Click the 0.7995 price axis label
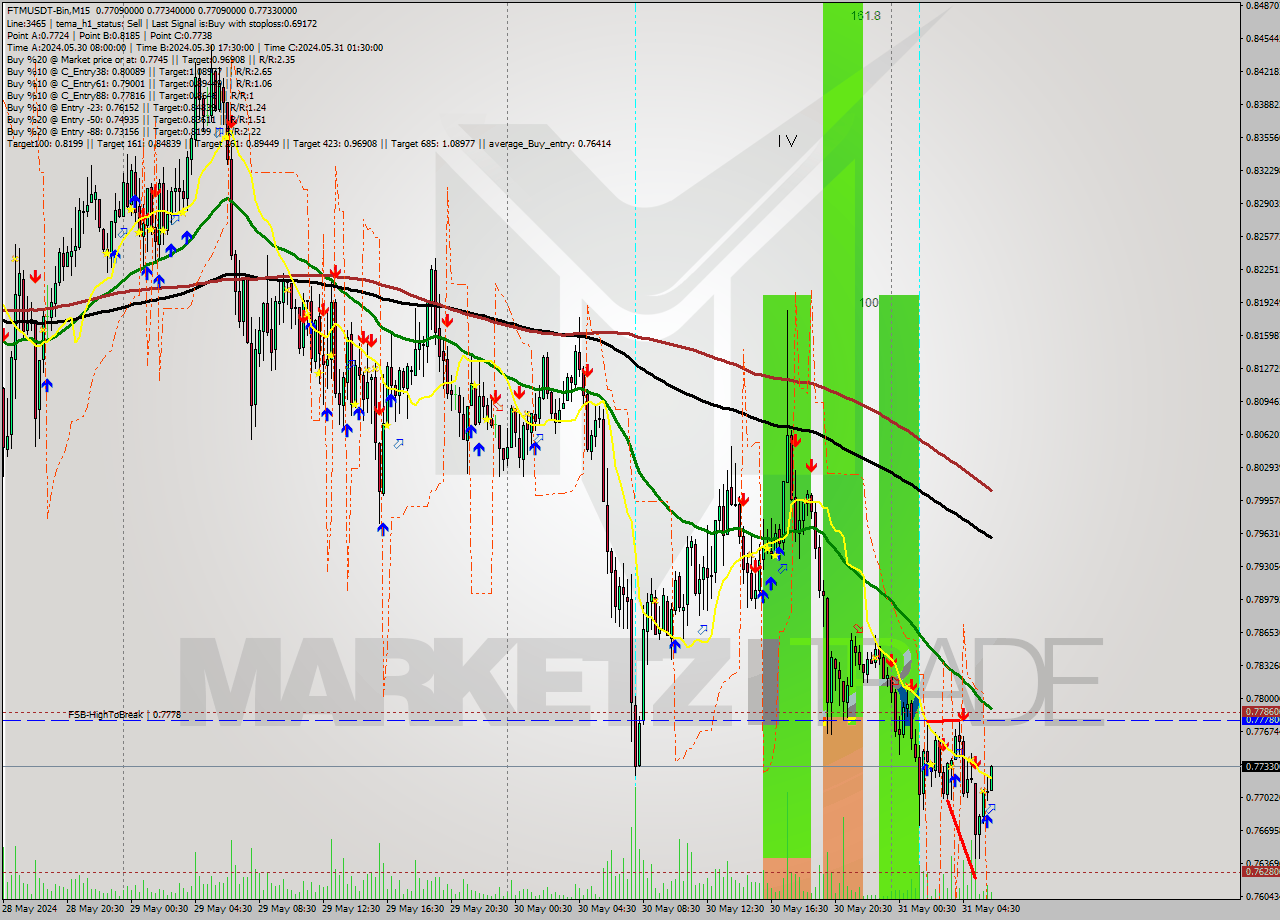The width and height of the screenshot is (1280, 920). pos(1262,500)
